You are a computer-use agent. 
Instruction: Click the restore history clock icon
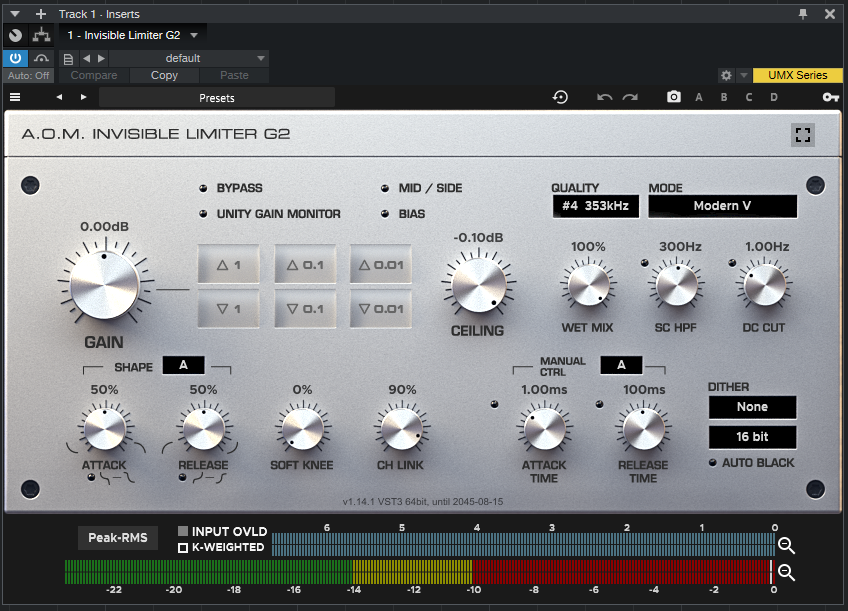tap(560, 97)
